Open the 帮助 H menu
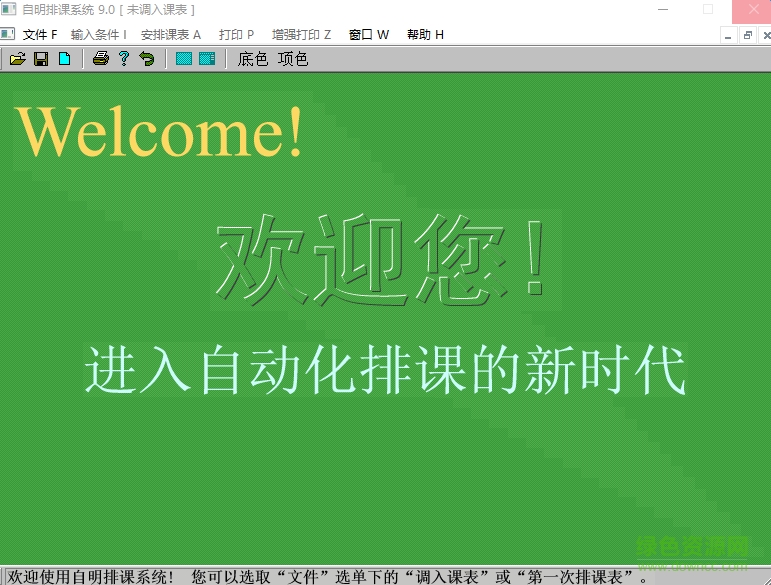 pyautogui.click(x=425, y=35)
